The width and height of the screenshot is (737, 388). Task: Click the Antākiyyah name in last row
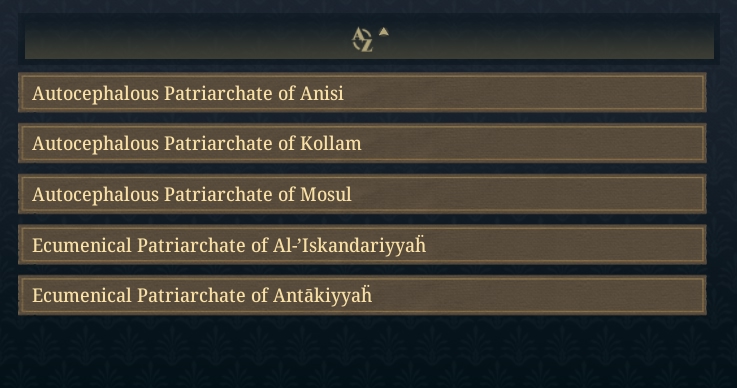pyautogui.click(x=322, y=296)
